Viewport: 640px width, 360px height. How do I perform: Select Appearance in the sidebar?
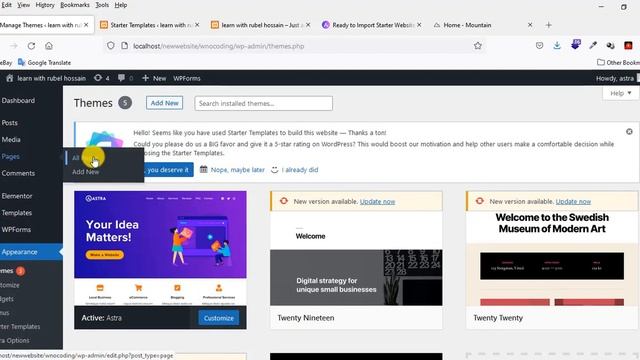19,252
